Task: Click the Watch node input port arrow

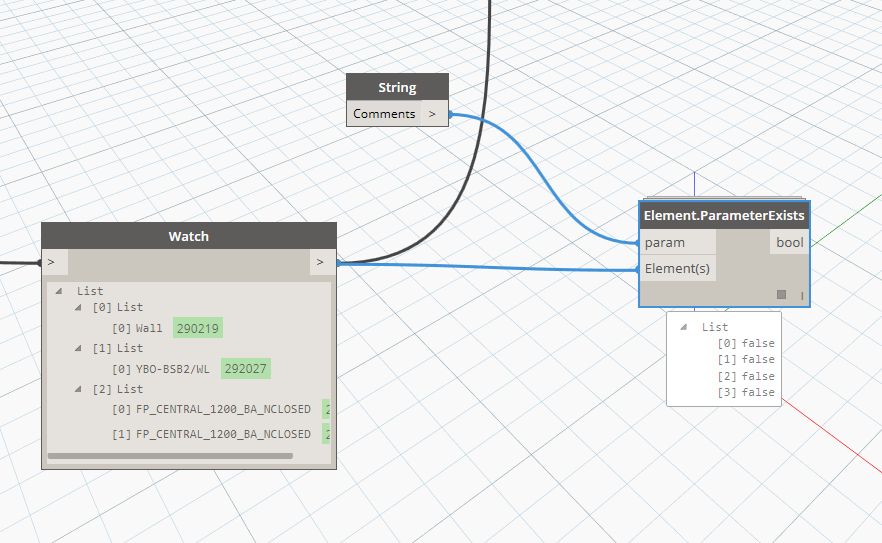Action: (52, 262)
